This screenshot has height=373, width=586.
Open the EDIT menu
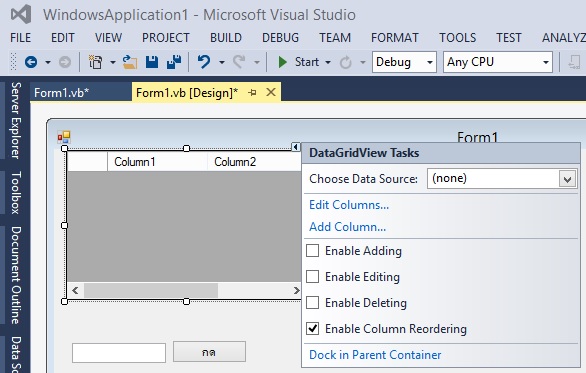pos(63,38)
